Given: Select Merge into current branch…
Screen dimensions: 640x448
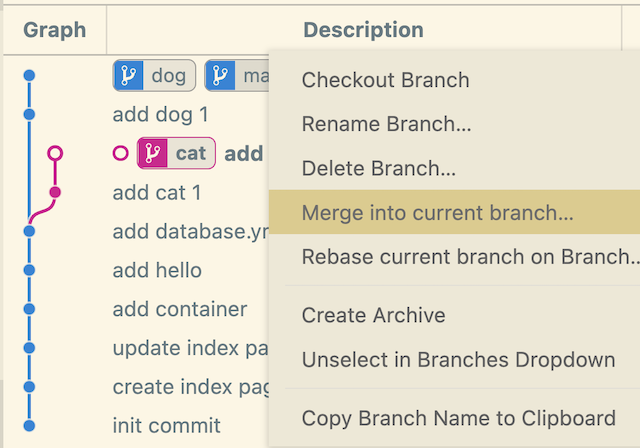Looking at the screenshot, I should (437, 213).
